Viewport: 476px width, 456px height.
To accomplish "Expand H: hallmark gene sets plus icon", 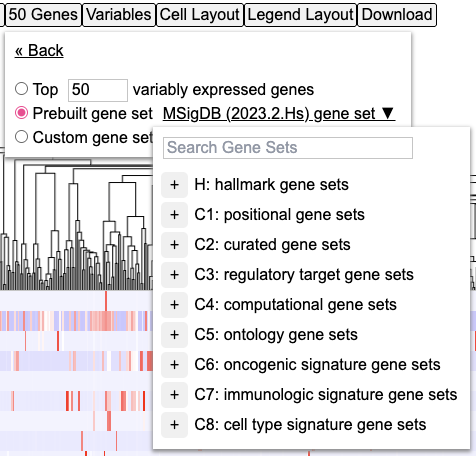I will click(x=174, y=185).
